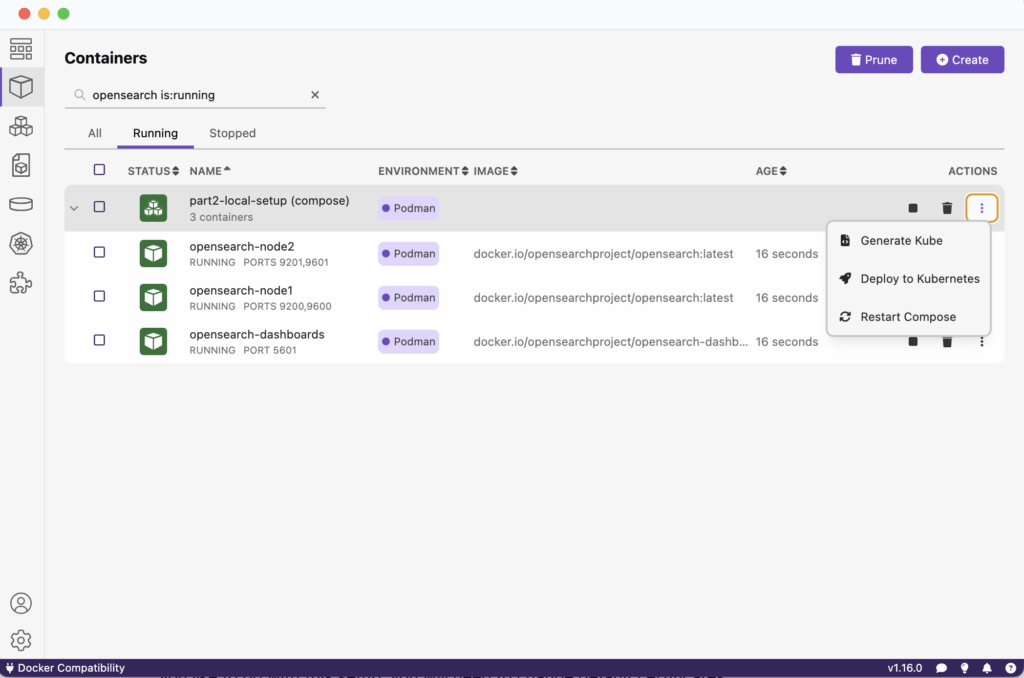Stop the part2-local-setup compose group
This screenshot has height=678, width=1024.
[x=913, y=208]
